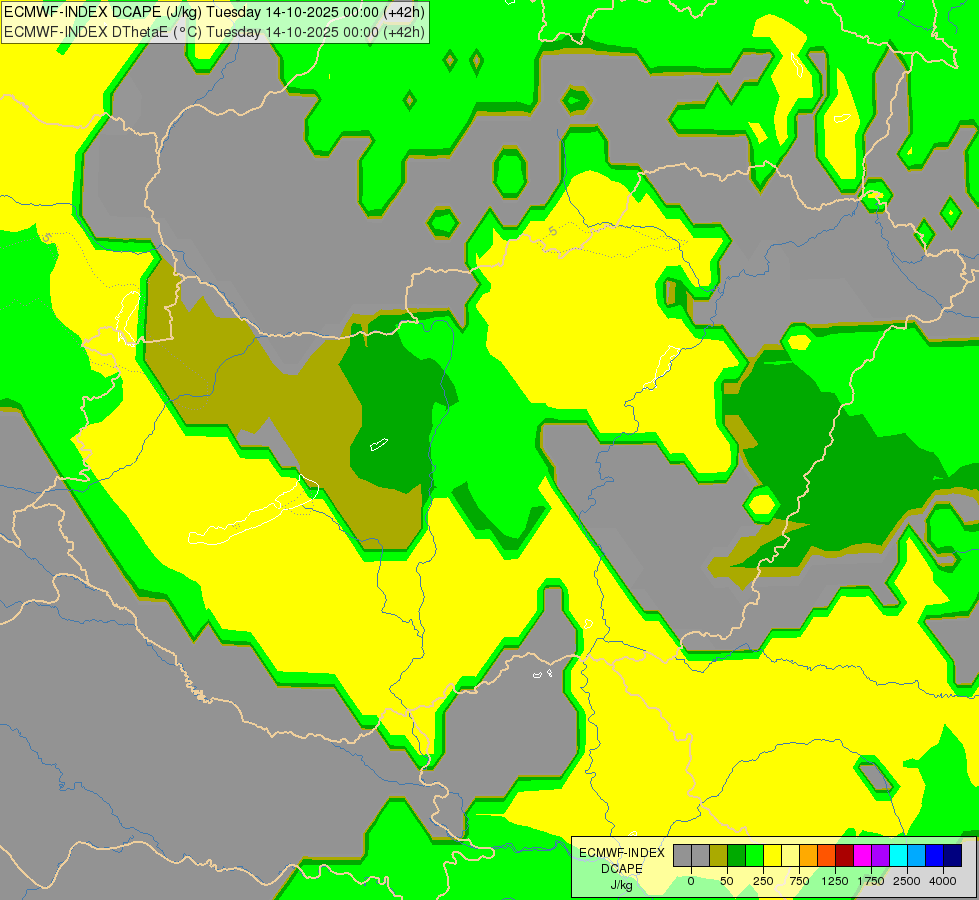This screenshot has width=979, height=900.
Task: Click the legend tick label 750
Action: [x=799, y=881]
